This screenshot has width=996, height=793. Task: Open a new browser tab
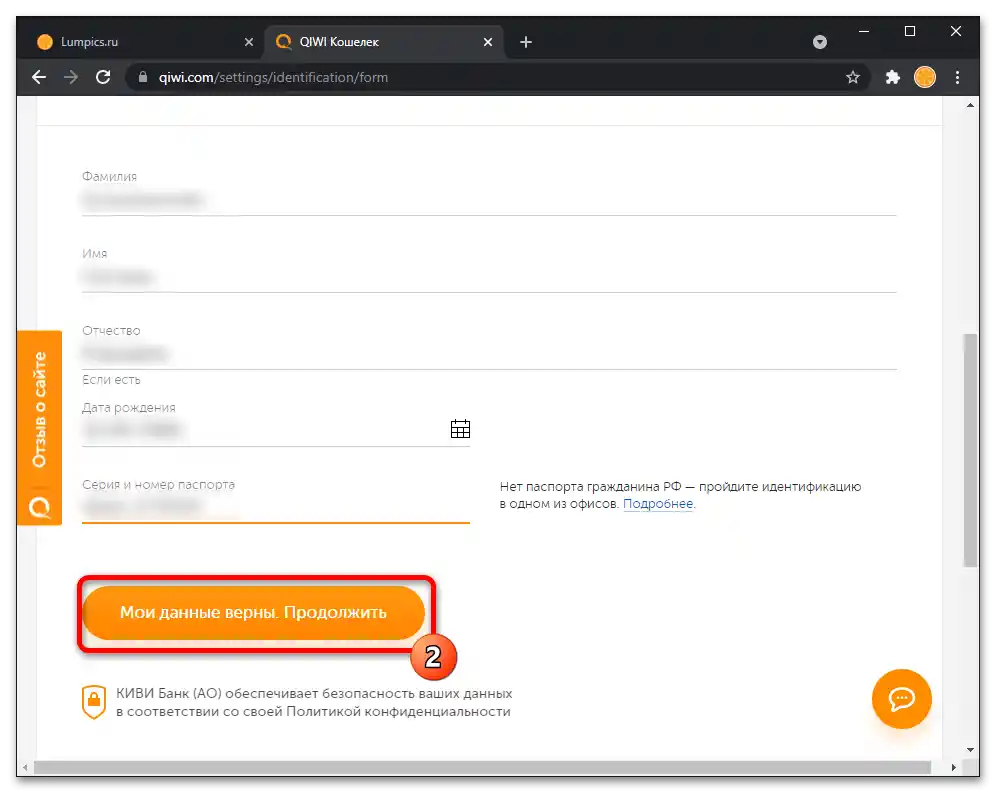coord(526,42)
